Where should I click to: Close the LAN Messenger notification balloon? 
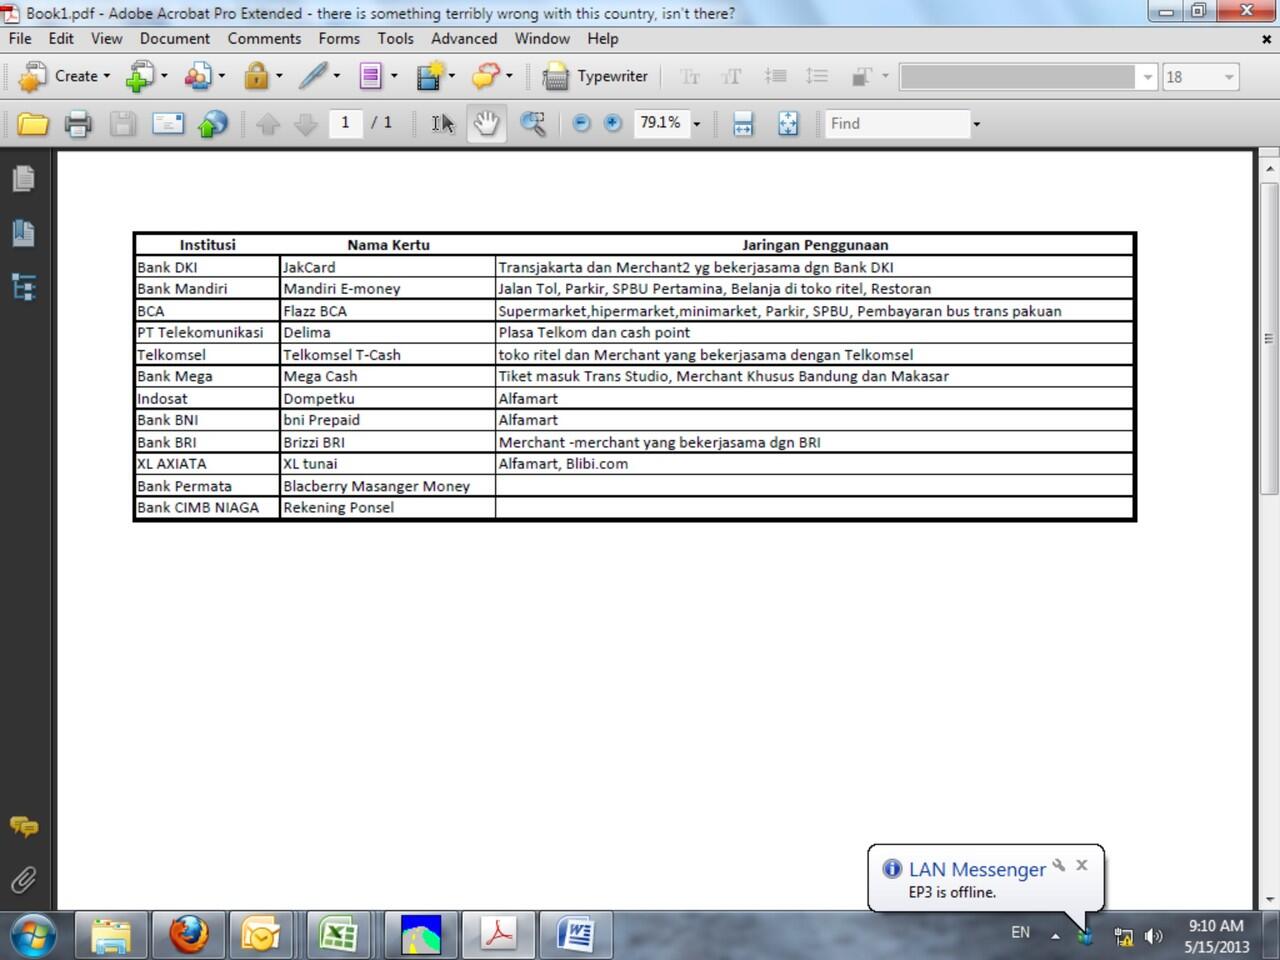(1081, 865)
